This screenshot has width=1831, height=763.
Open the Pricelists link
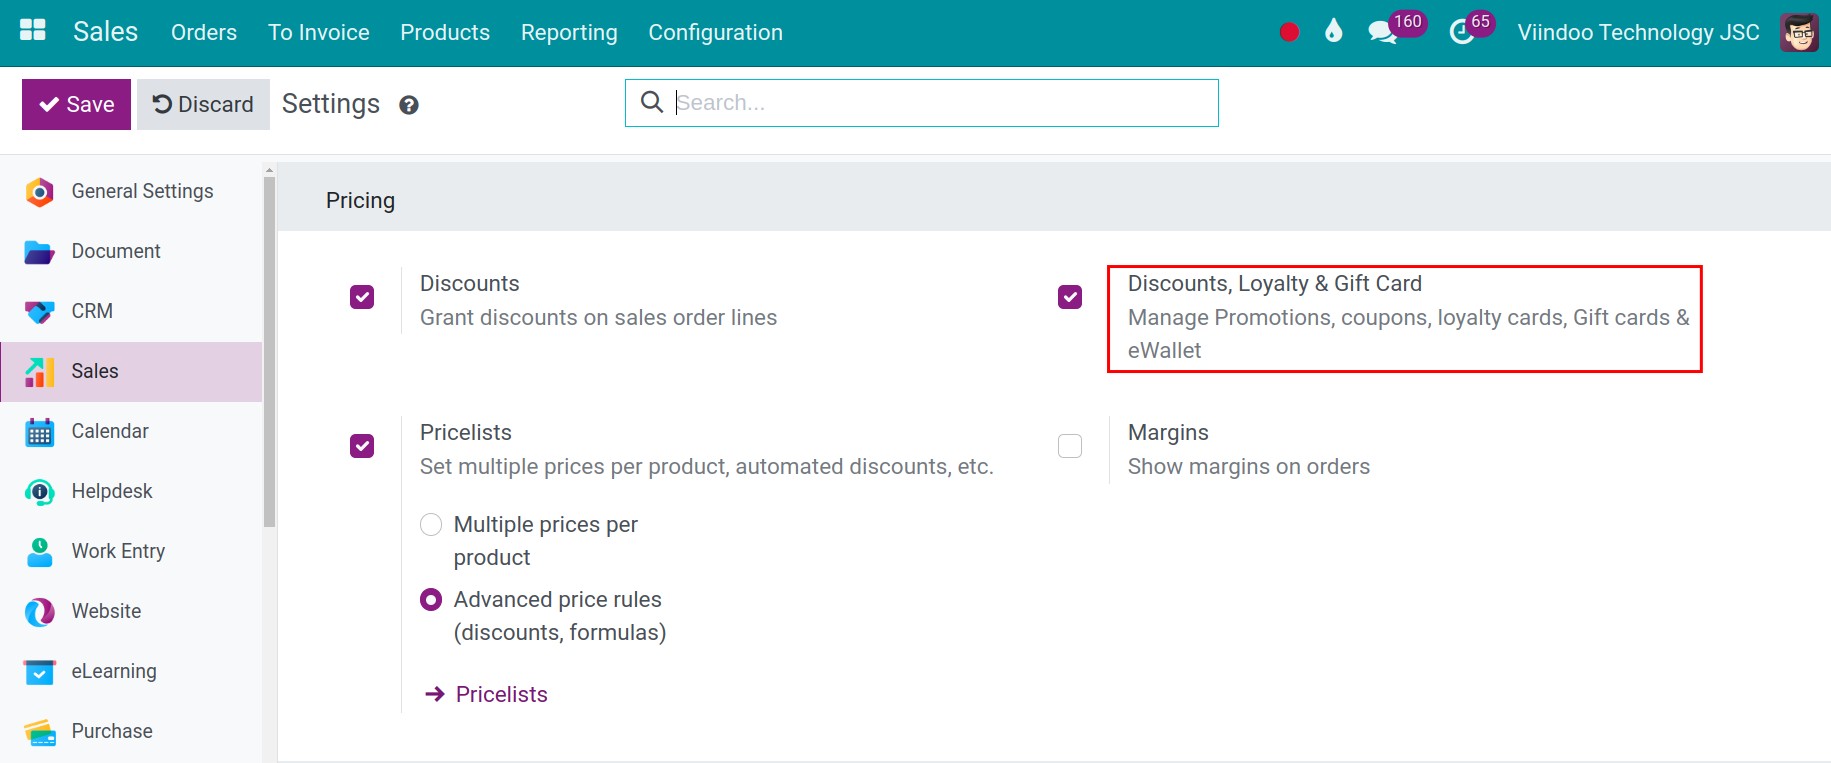(x=502, y=694)
